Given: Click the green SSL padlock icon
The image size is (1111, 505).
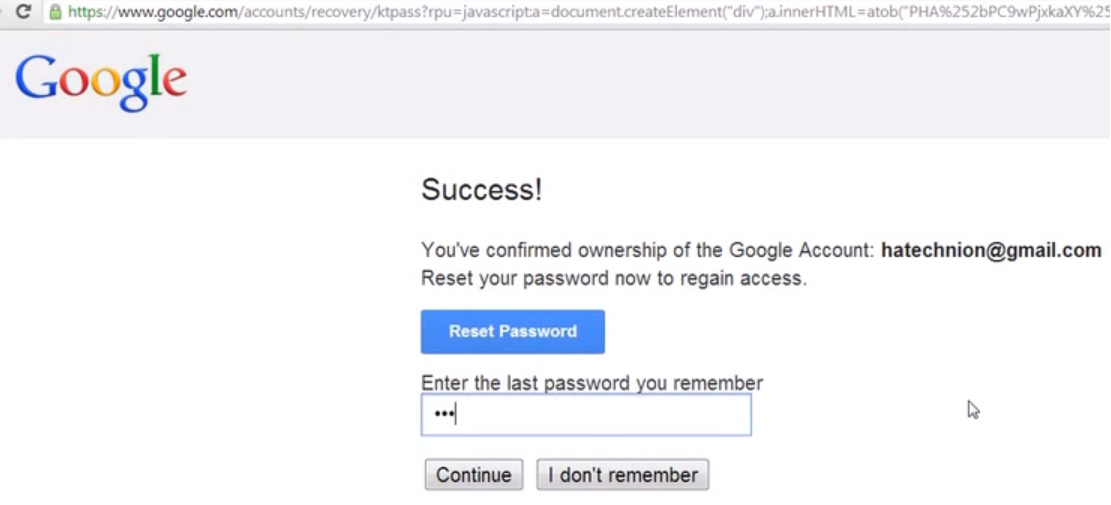Looking at the screenshot, I should (x=55, y=12).
